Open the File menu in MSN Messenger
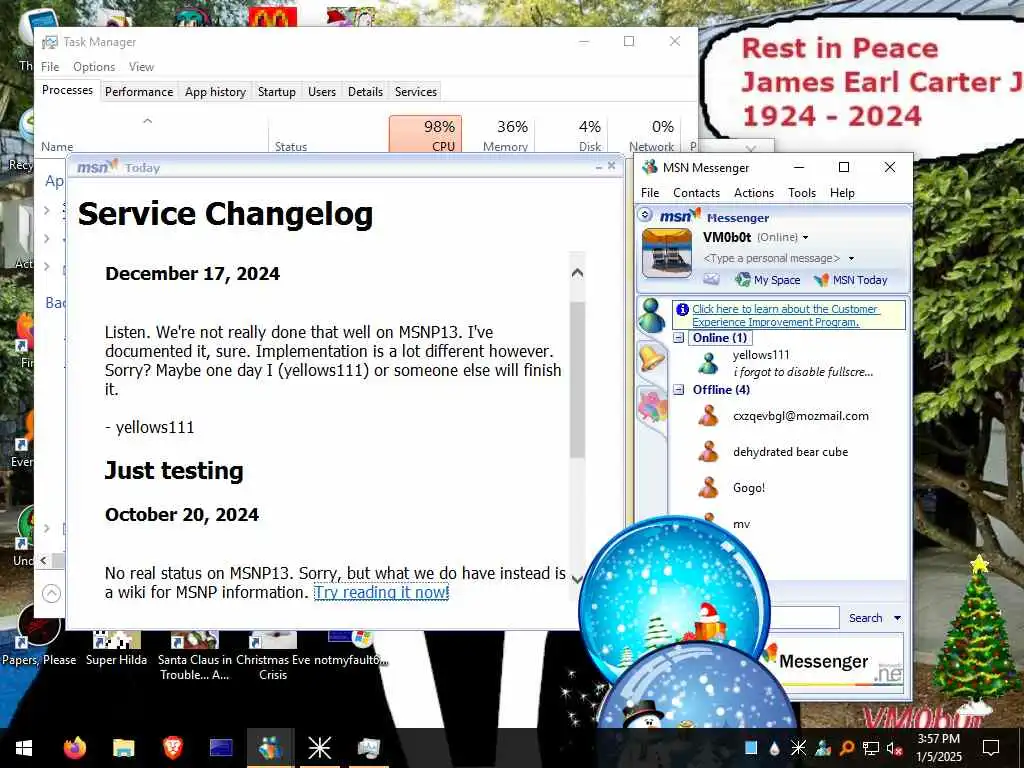The width and height of the screenshot is (1024, 768). (650, 193)
